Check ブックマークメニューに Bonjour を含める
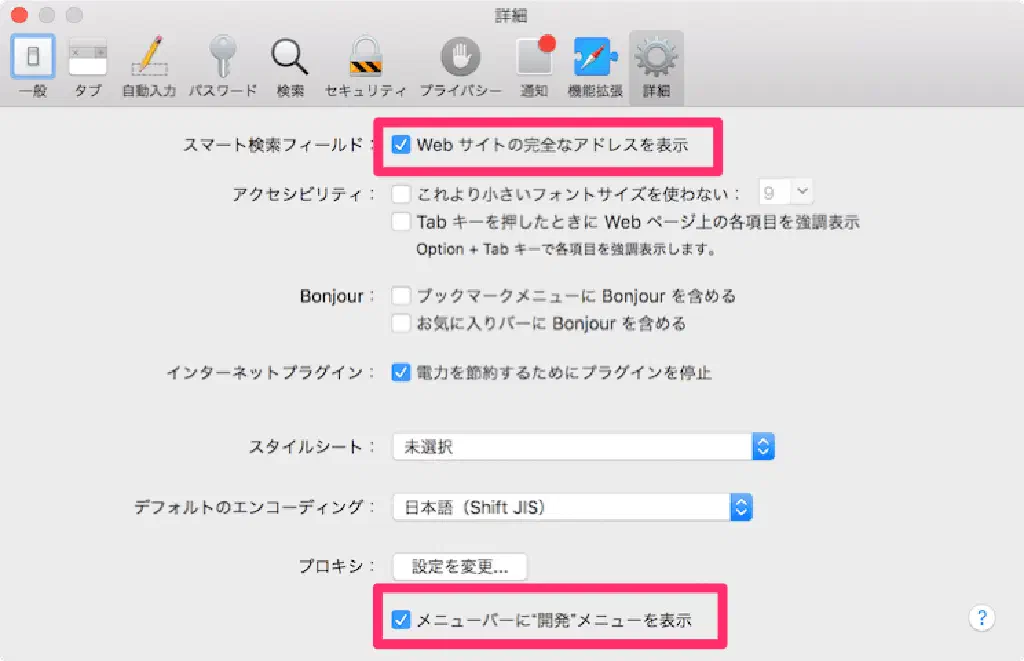The width and height of the screenshot is (1024, 661). 401,296
